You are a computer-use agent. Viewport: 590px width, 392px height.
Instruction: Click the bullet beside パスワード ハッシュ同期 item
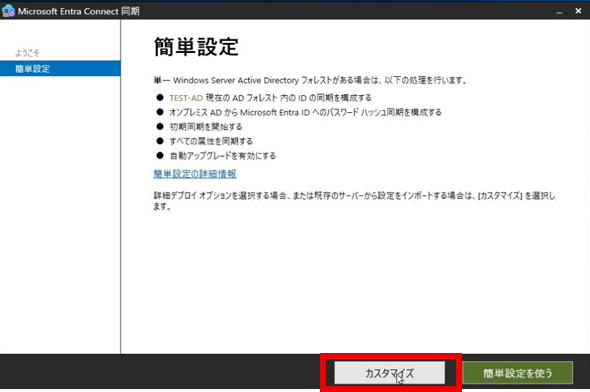[x=160, y=112]
